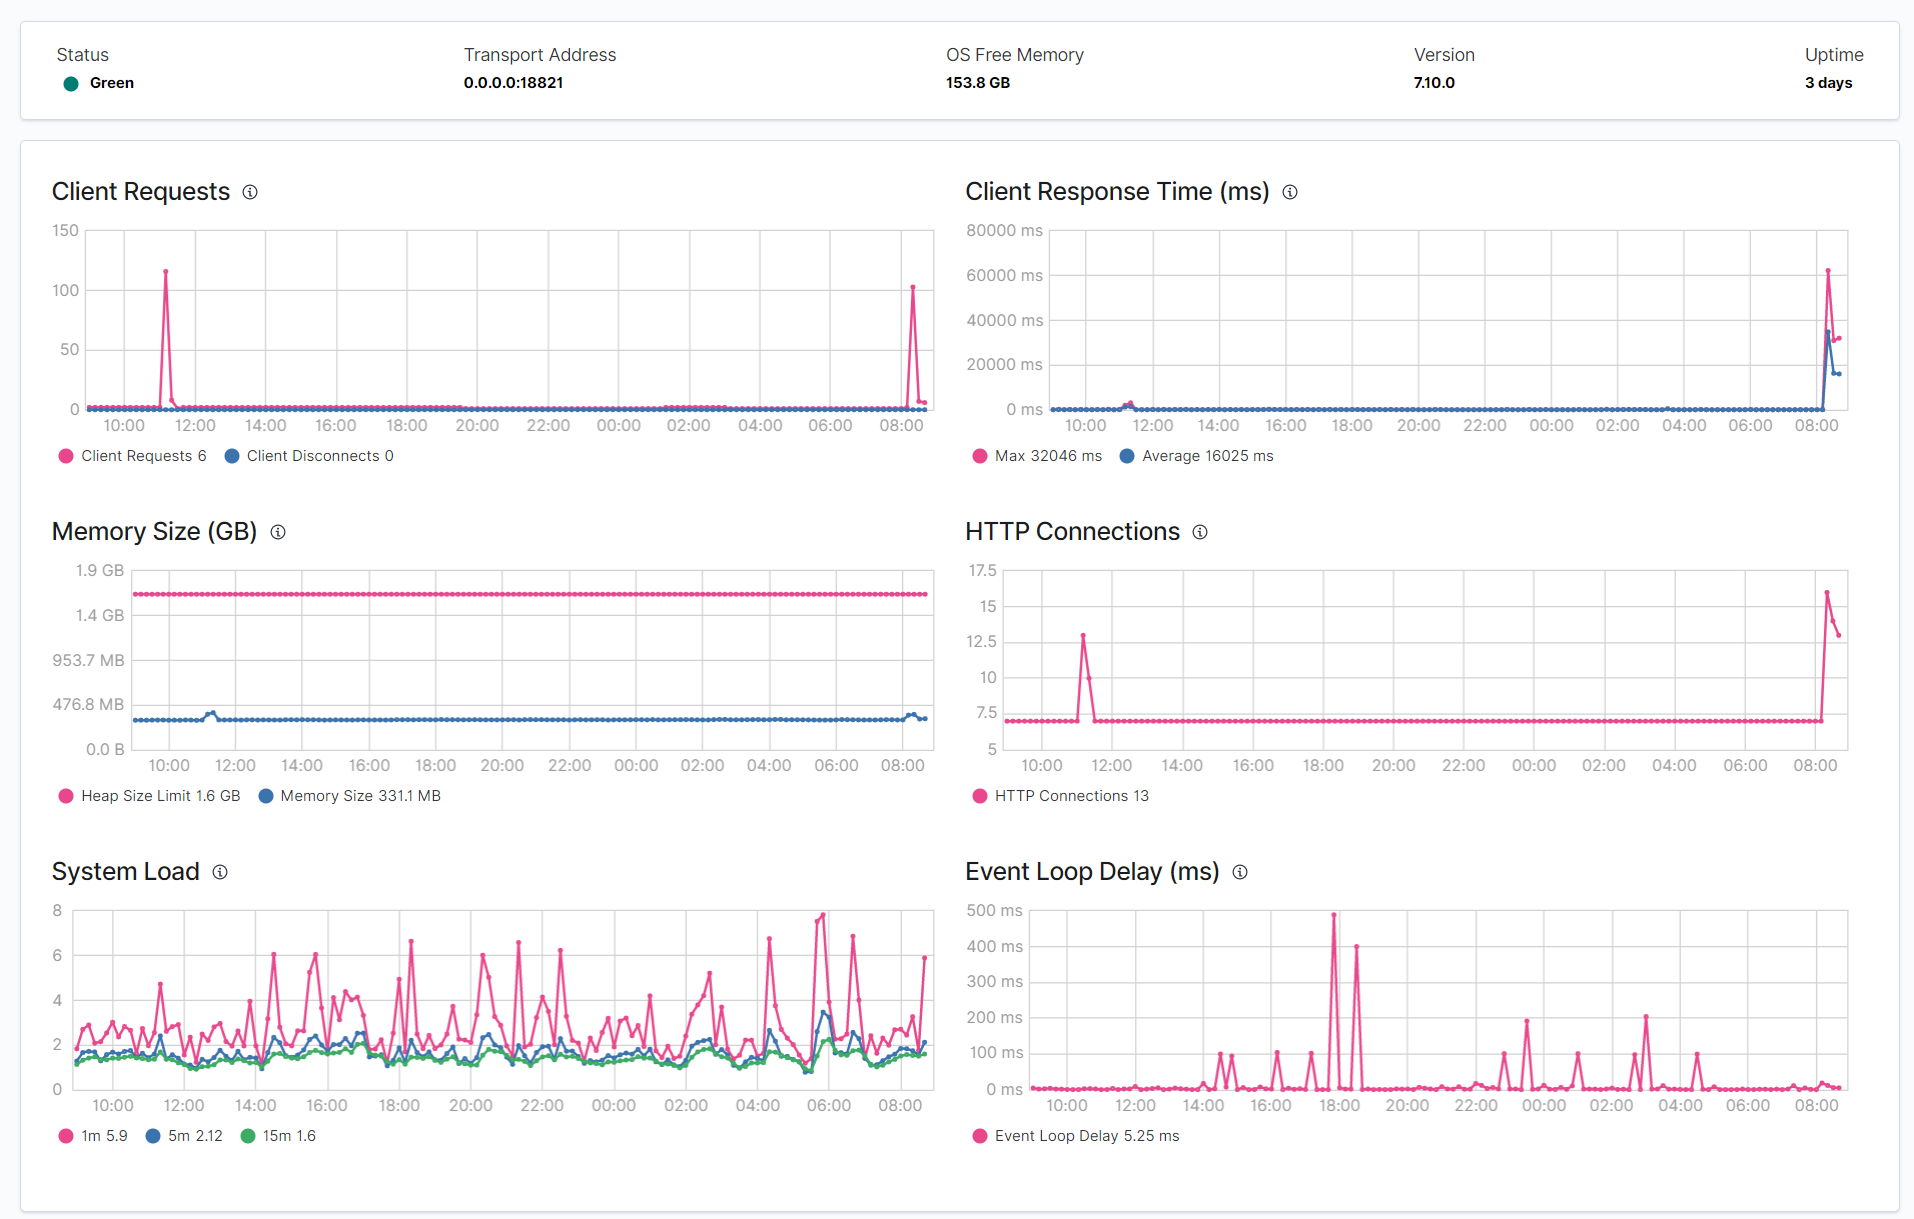Click the Event Loop Delay legend item
Screen dimensions: 1914x1219
pos(1076,1136)
